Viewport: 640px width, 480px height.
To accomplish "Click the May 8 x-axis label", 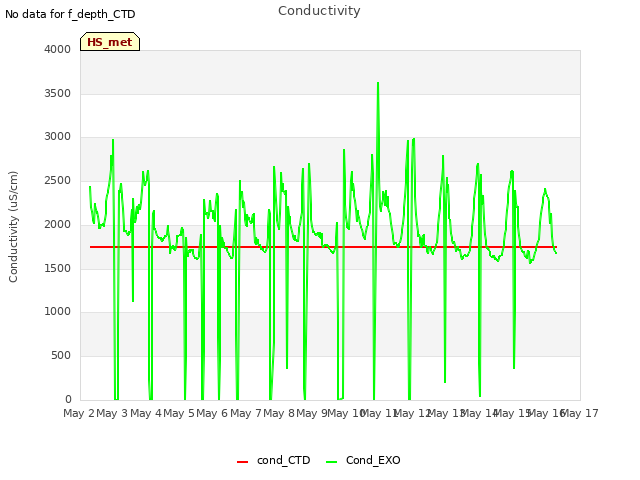I will [x=279, y=413].
